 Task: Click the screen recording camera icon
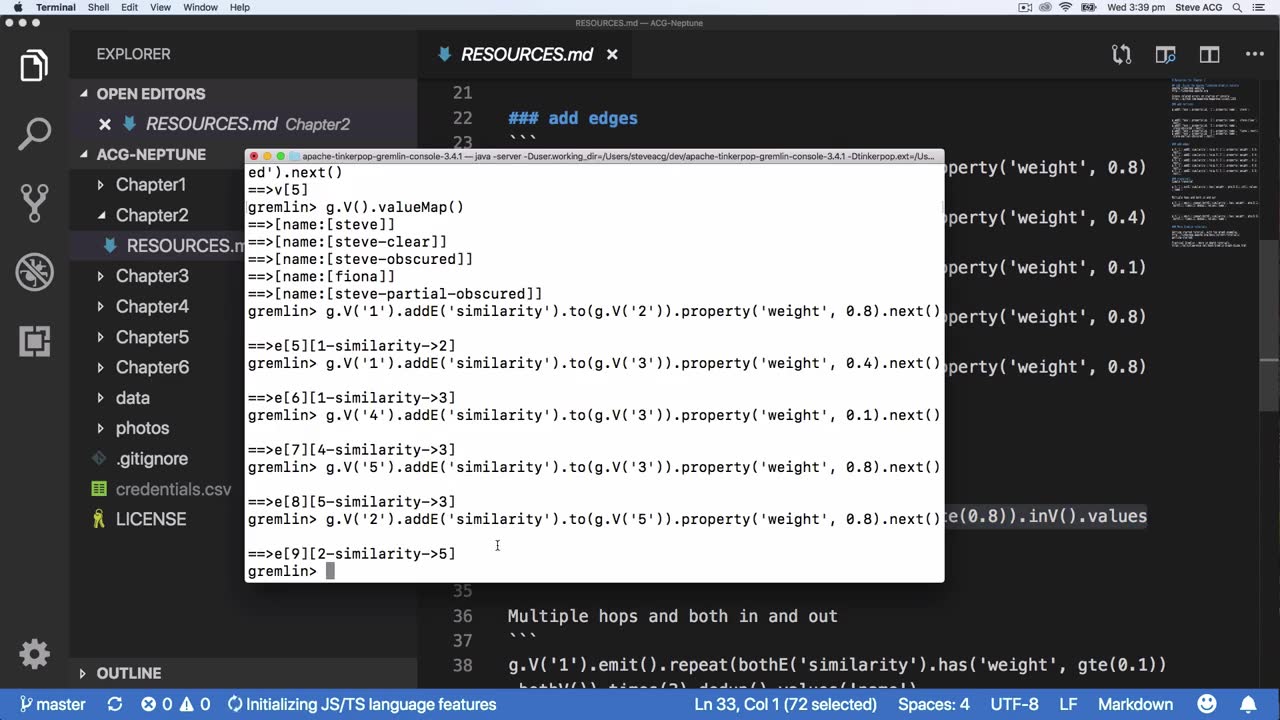(1025, 7)
